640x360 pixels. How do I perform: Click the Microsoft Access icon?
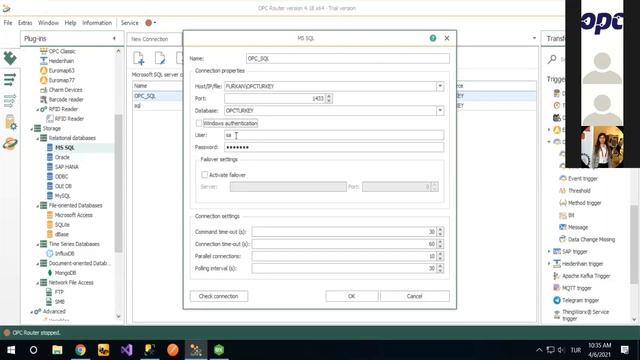[50, 215]
